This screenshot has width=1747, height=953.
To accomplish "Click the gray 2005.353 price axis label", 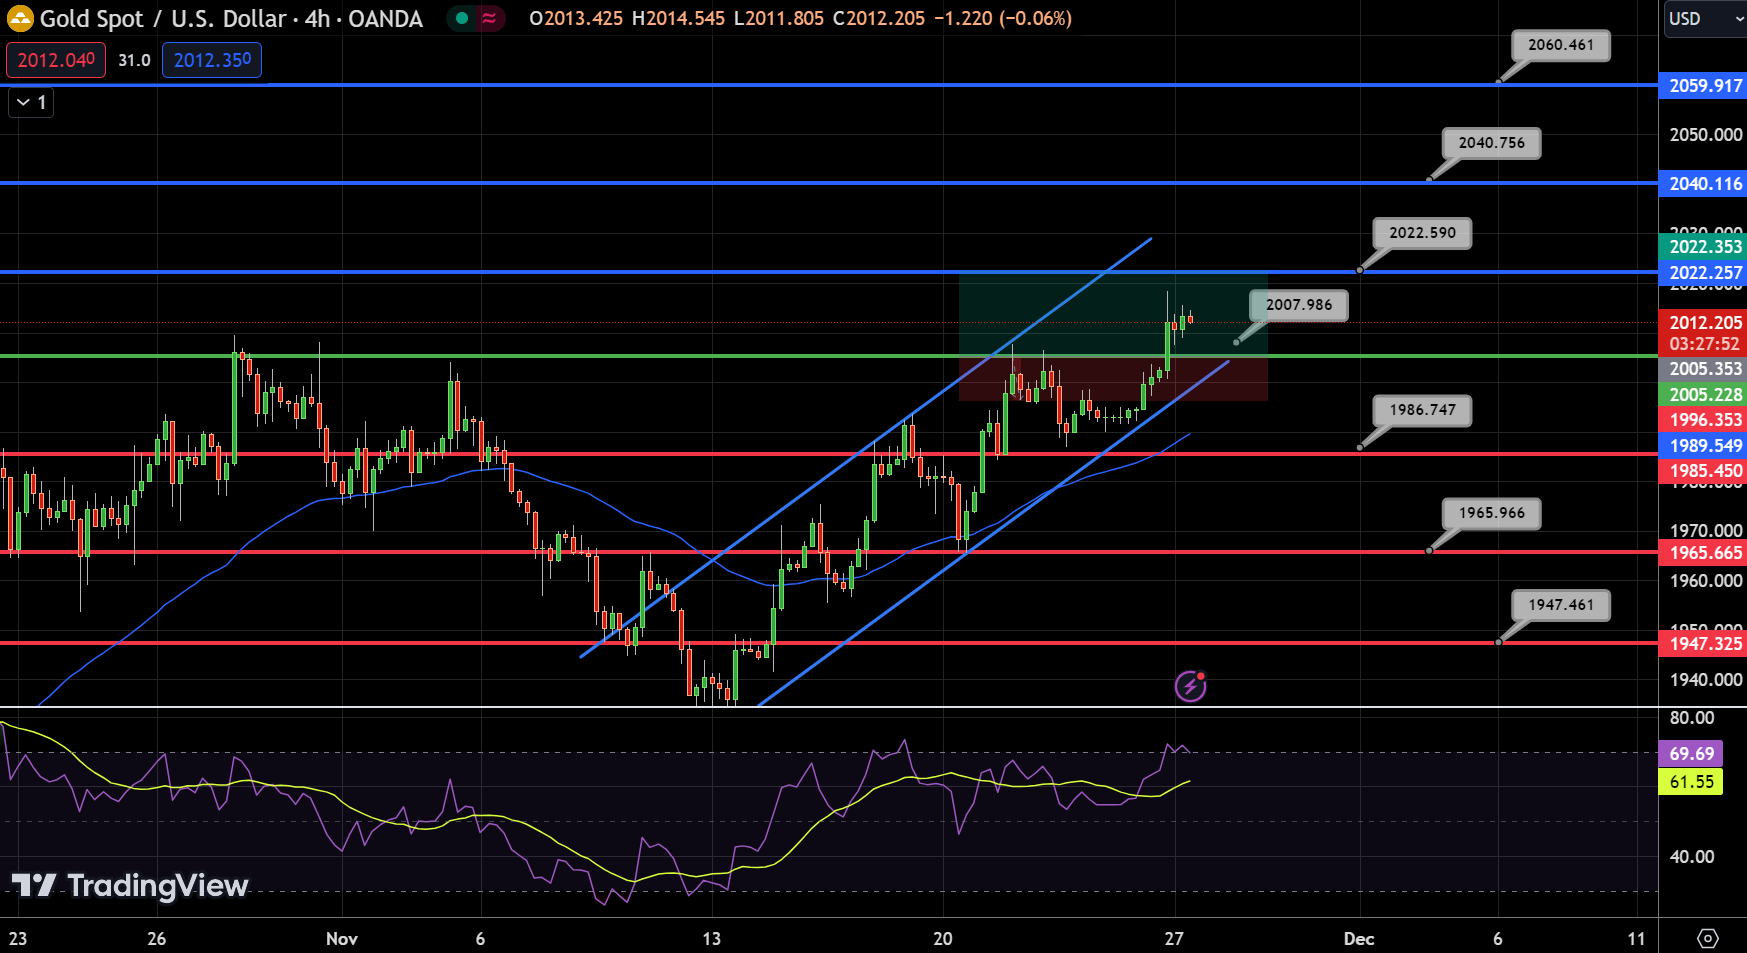I will click(1703, 369).
